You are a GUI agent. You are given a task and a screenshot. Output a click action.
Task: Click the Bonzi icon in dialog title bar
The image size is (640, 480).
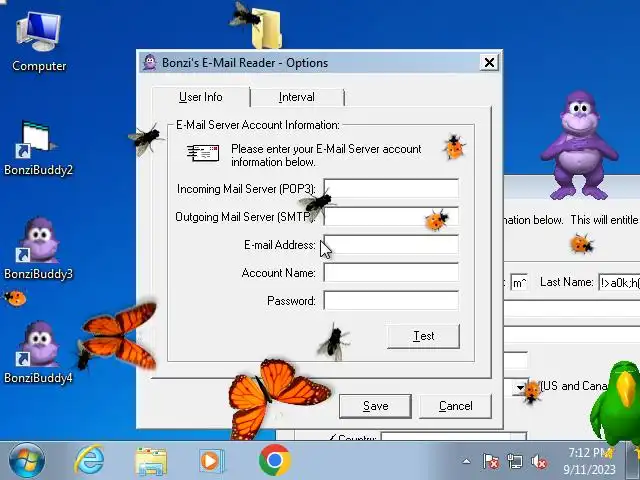150,62
